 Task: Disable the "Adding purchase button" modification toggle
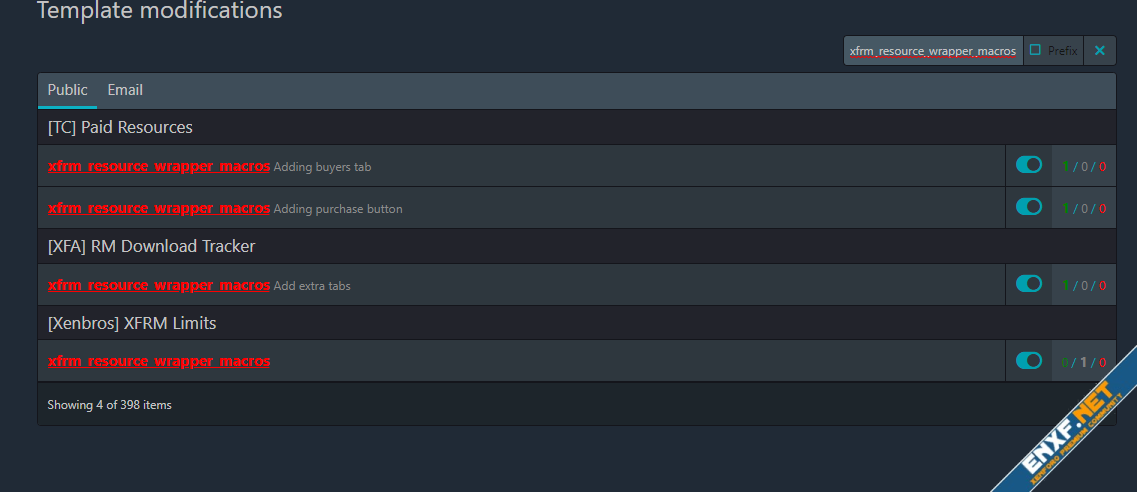(x=1029, y=207)
